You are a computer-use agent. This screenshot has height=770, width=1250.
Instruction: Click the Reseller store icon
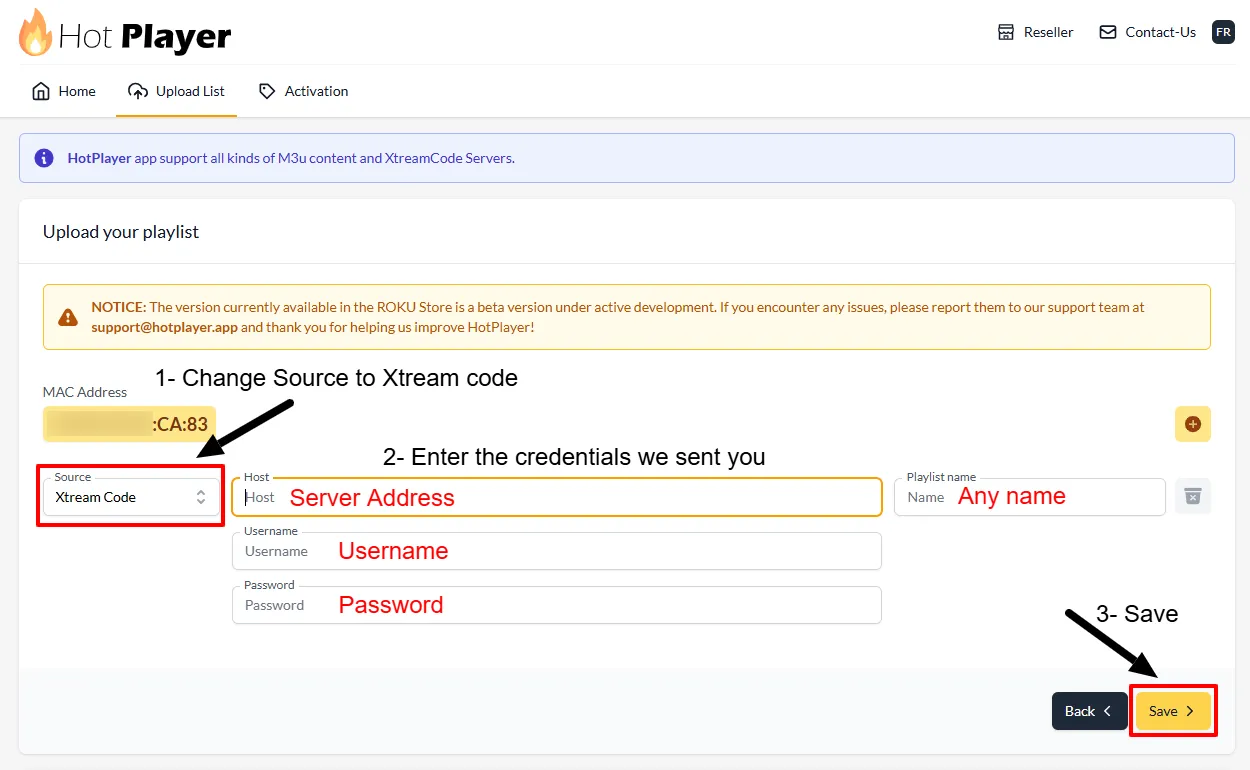coord(1006,32)
